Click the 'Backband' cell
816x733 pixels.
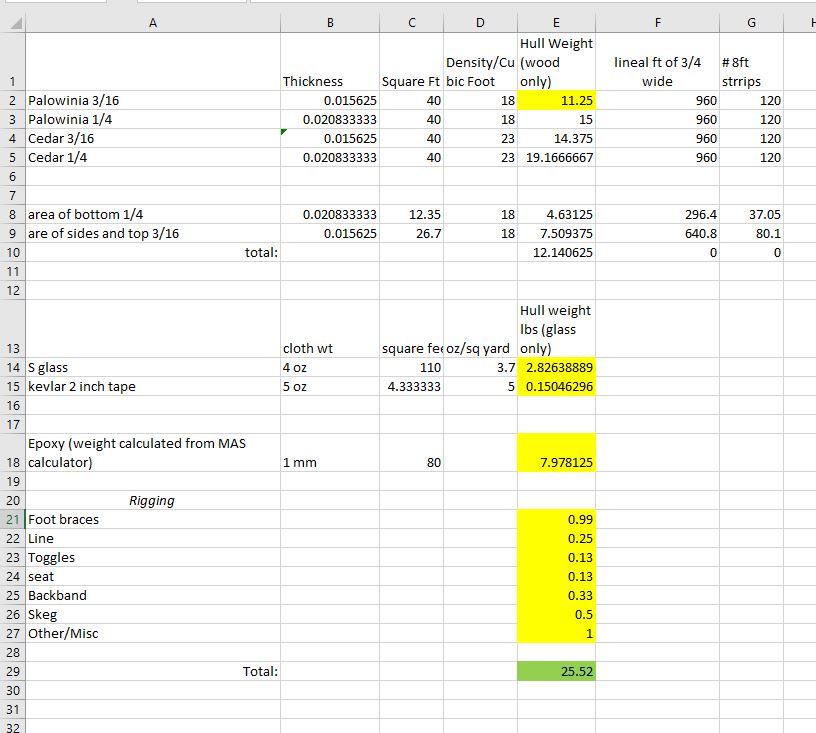tap(153, 595)
